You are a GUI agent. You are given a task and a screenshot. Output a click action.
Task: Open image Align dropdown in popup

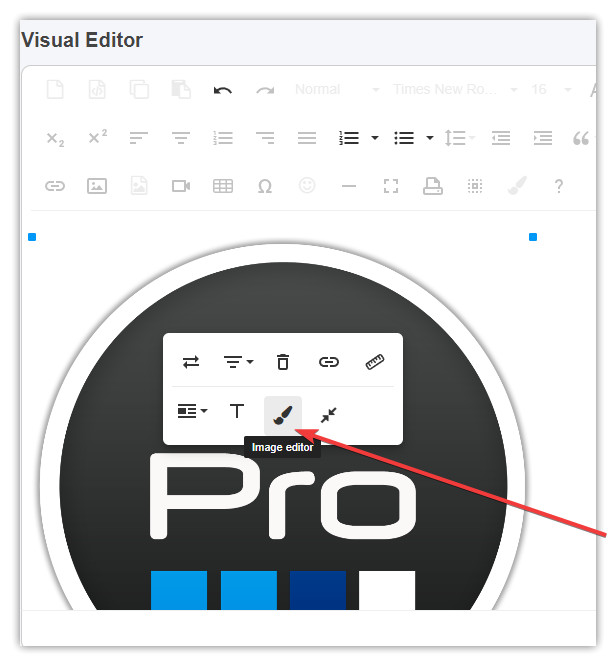click(238, 362)
